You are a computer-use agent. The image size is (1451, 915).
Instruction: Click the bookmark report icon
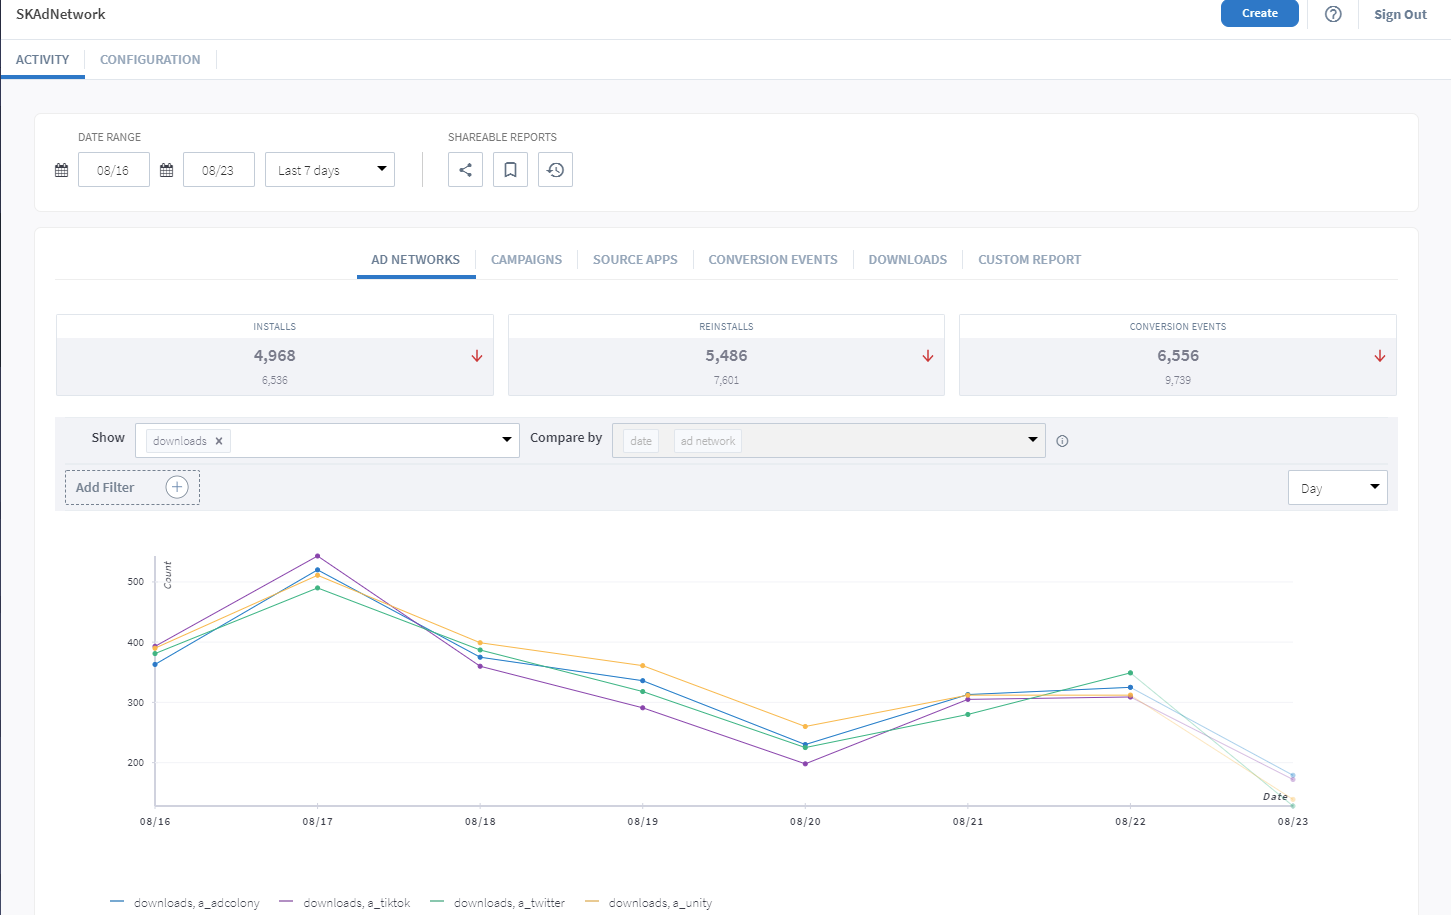510,170
